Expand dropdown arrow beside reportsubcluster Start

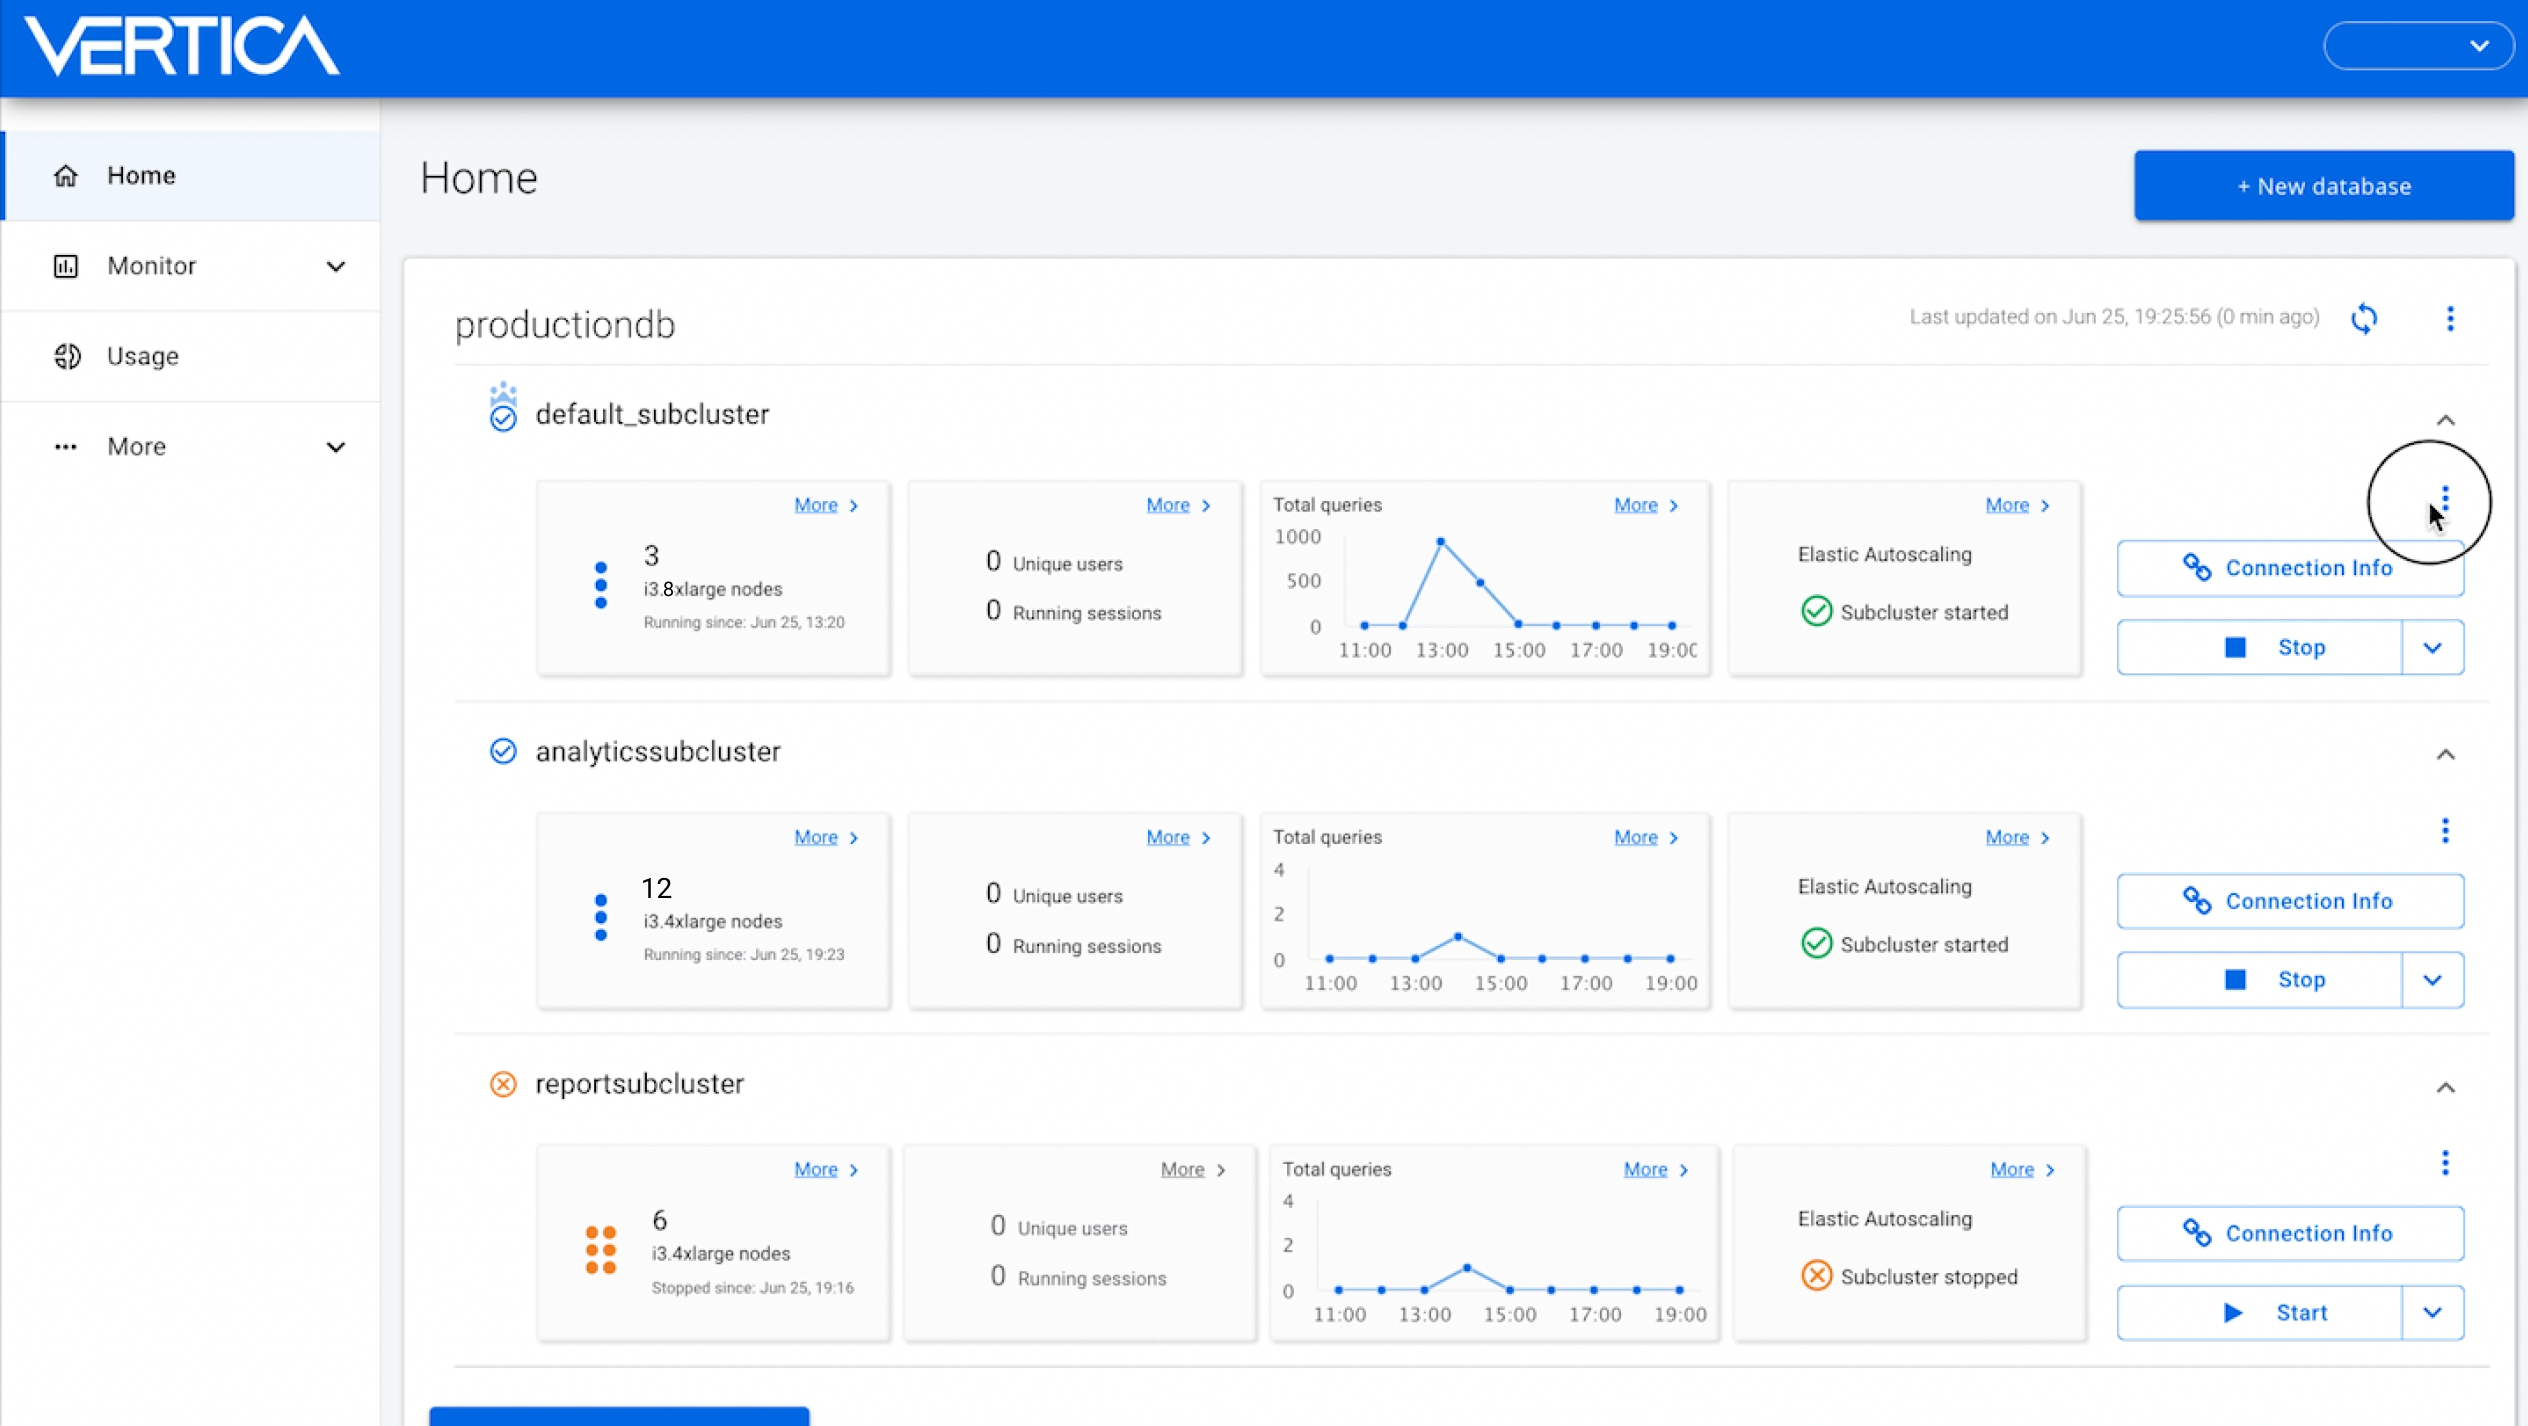click(x=2432, y=1313)
